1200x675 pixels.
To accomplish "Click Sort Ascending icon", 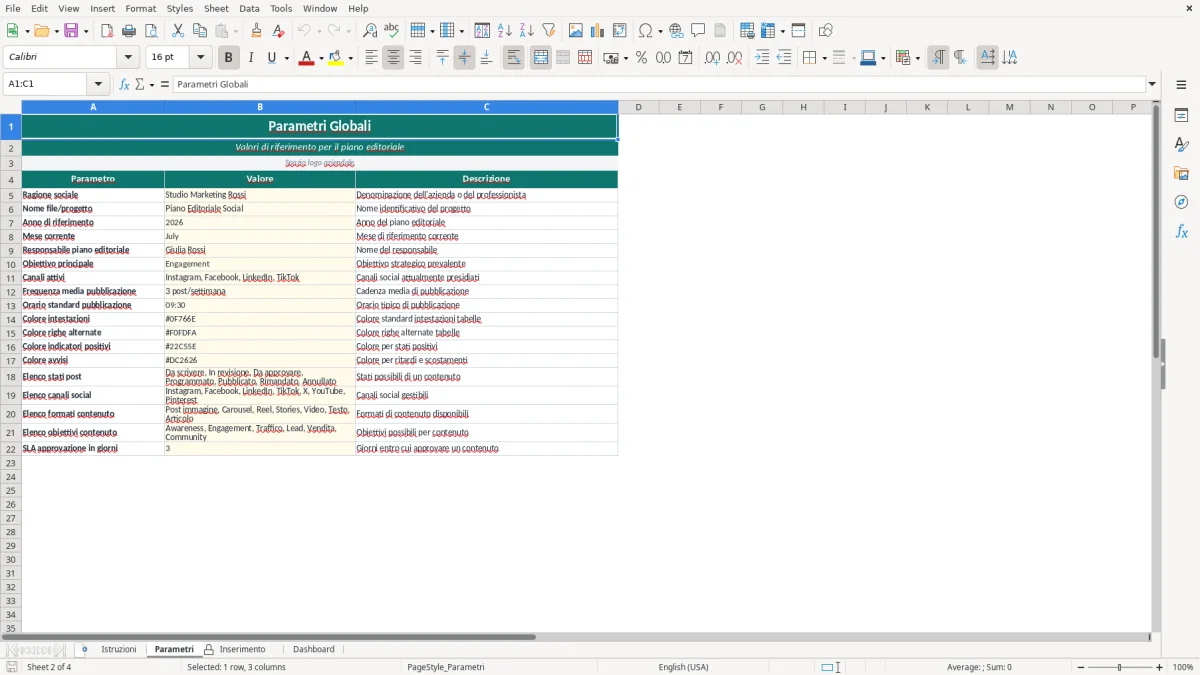I will pyautogui.click(x=504, y=31).
